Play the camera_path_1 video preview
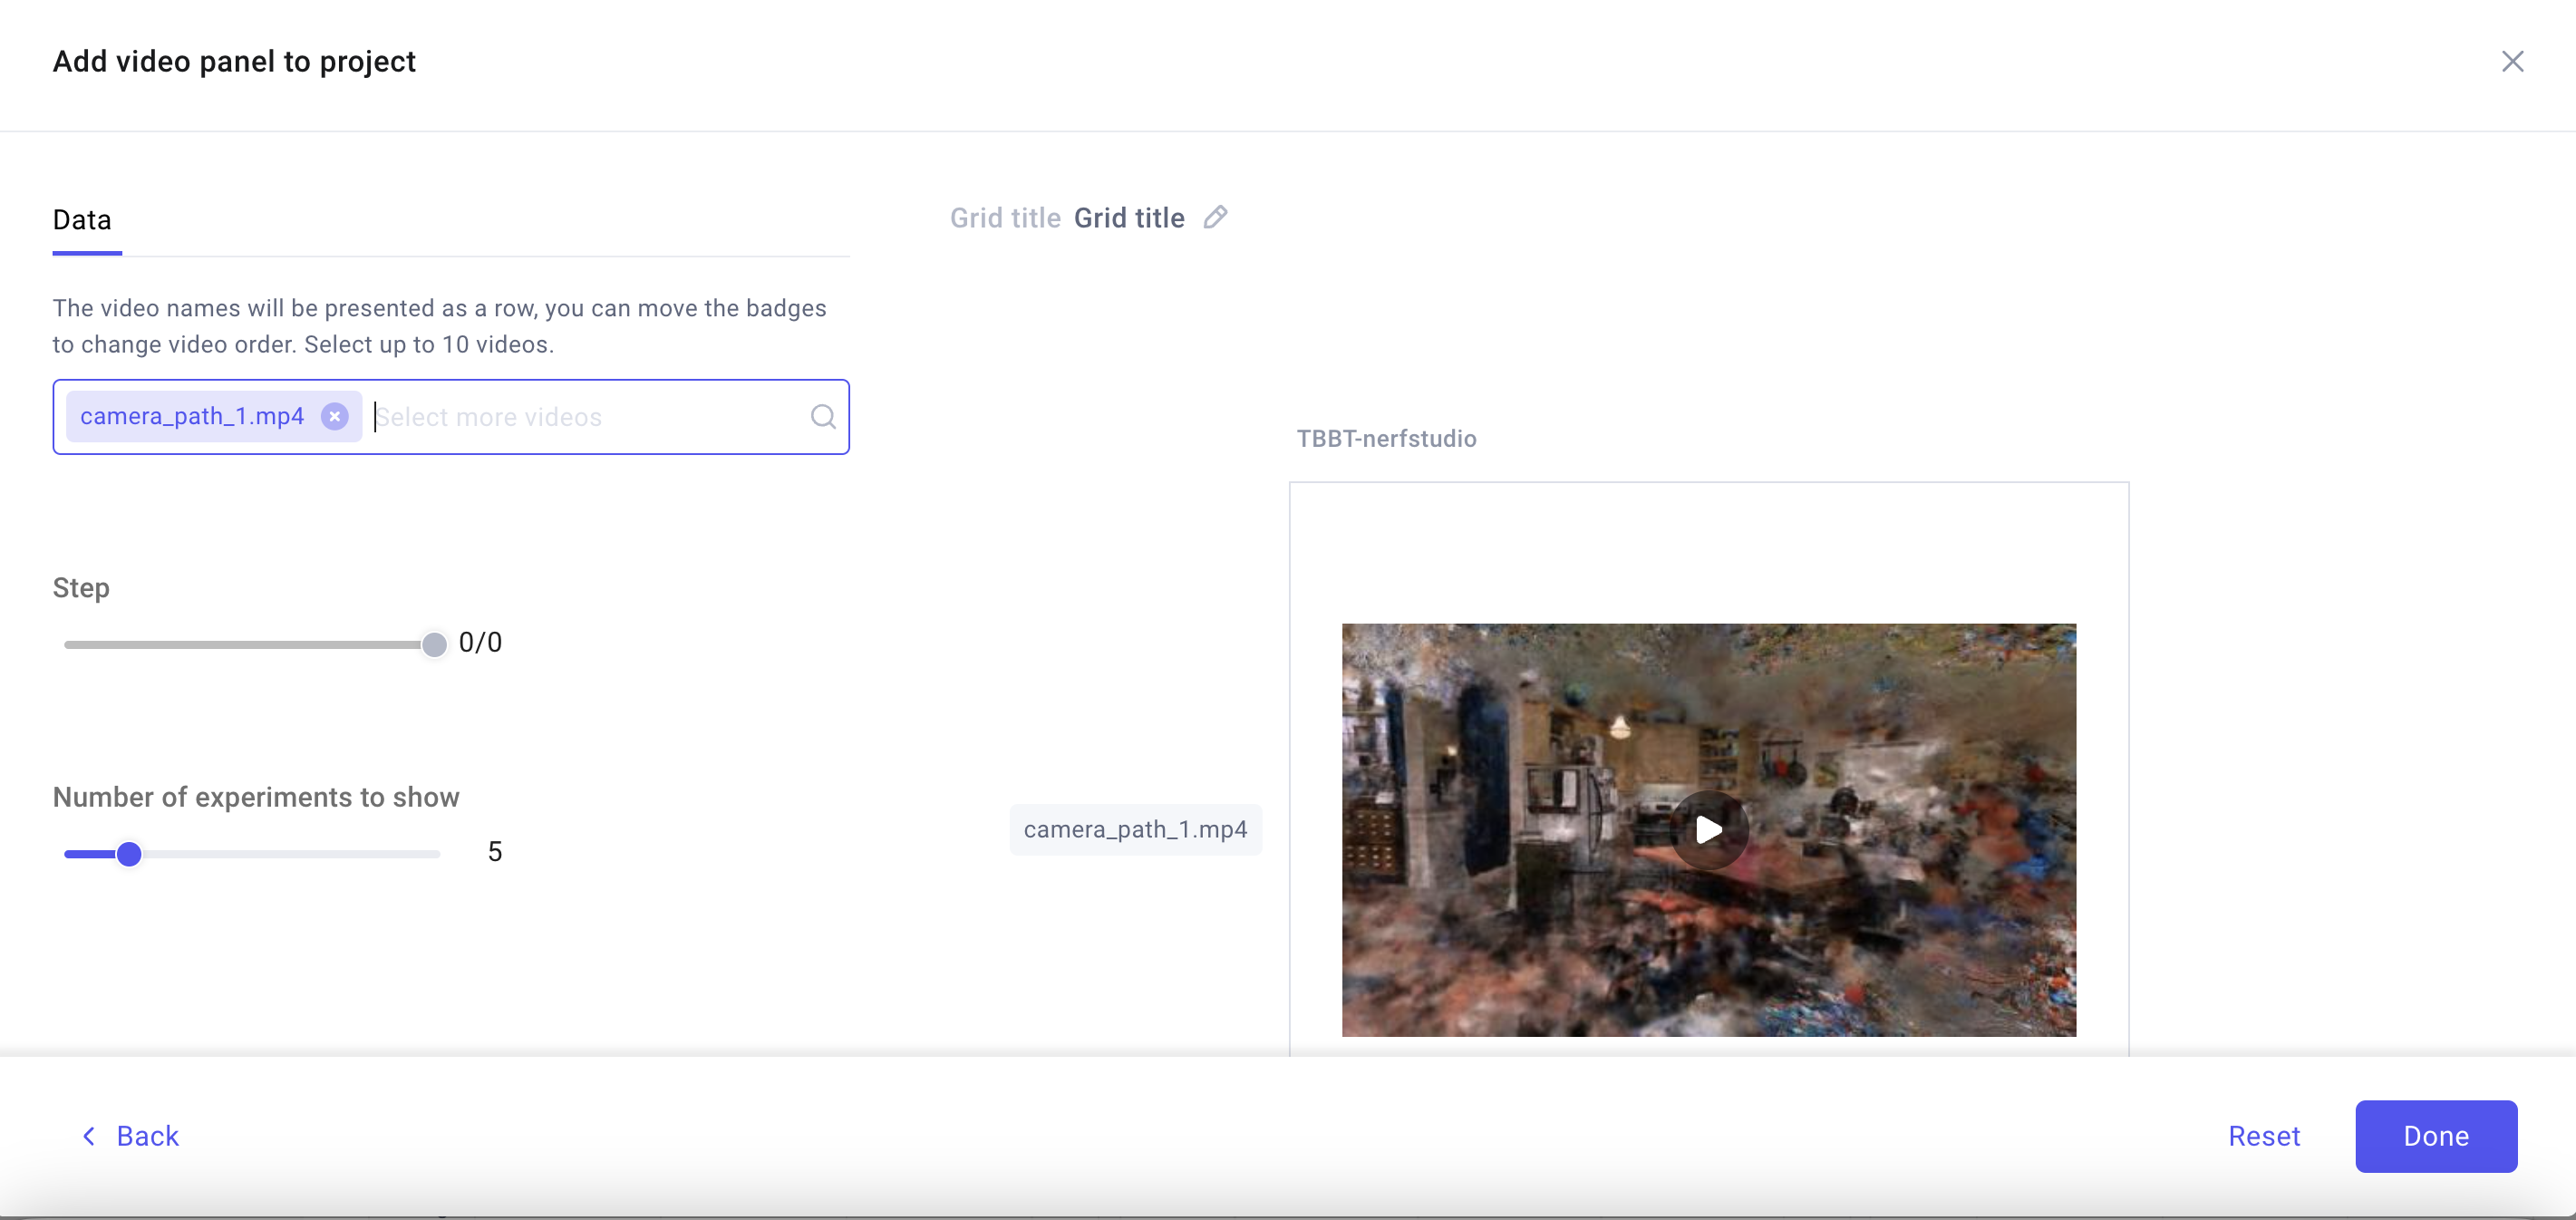The width and height of the screenshot is (2576, 1220). [1708, 829]
